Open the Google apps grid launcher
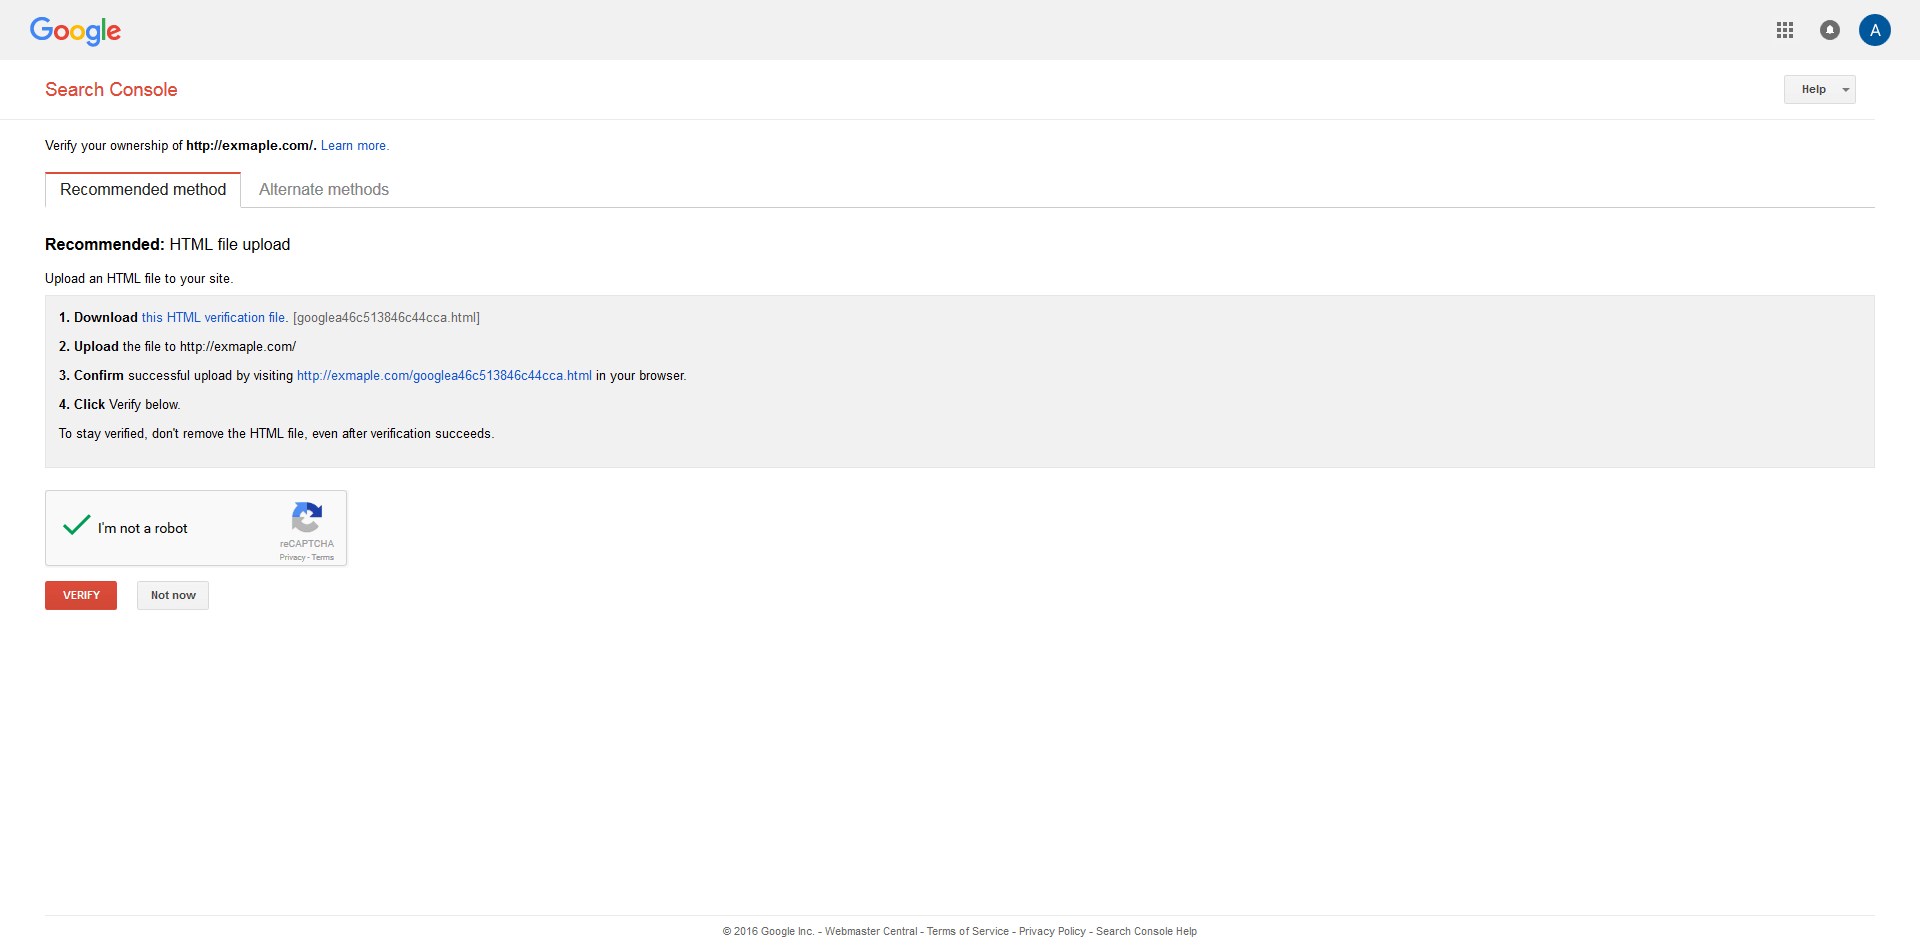This screenshot has height=942, width=1920. click(x=1786, y=30)
